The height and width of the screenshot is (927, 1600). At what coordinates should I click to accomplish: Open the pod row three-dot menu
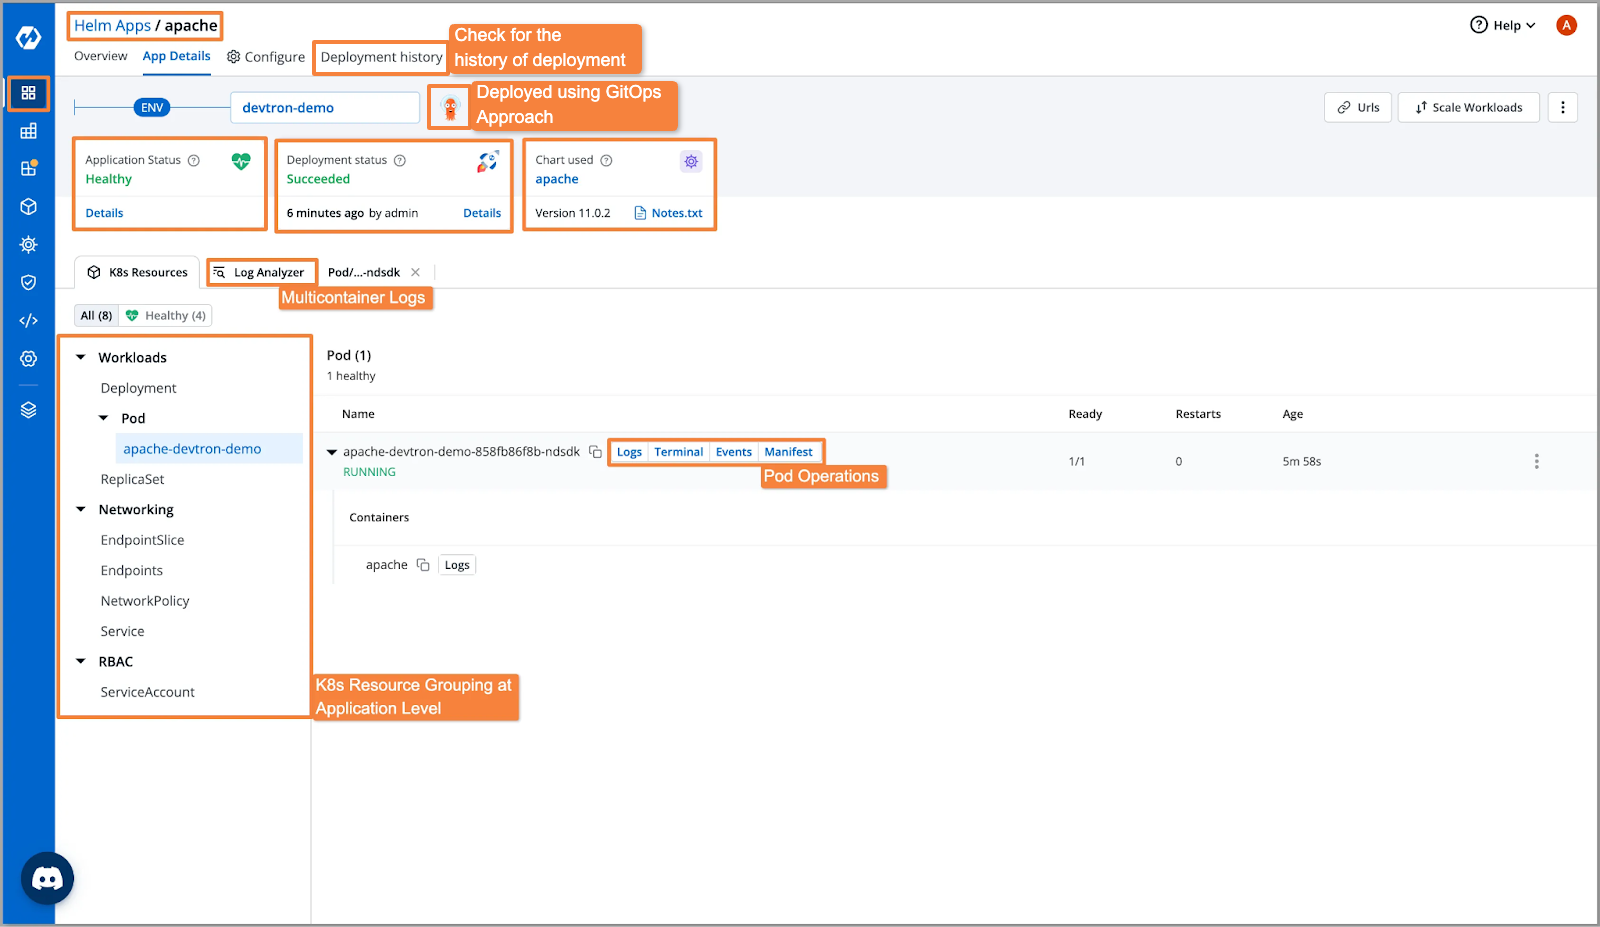pyautogui.click(x=1537, y=461)
